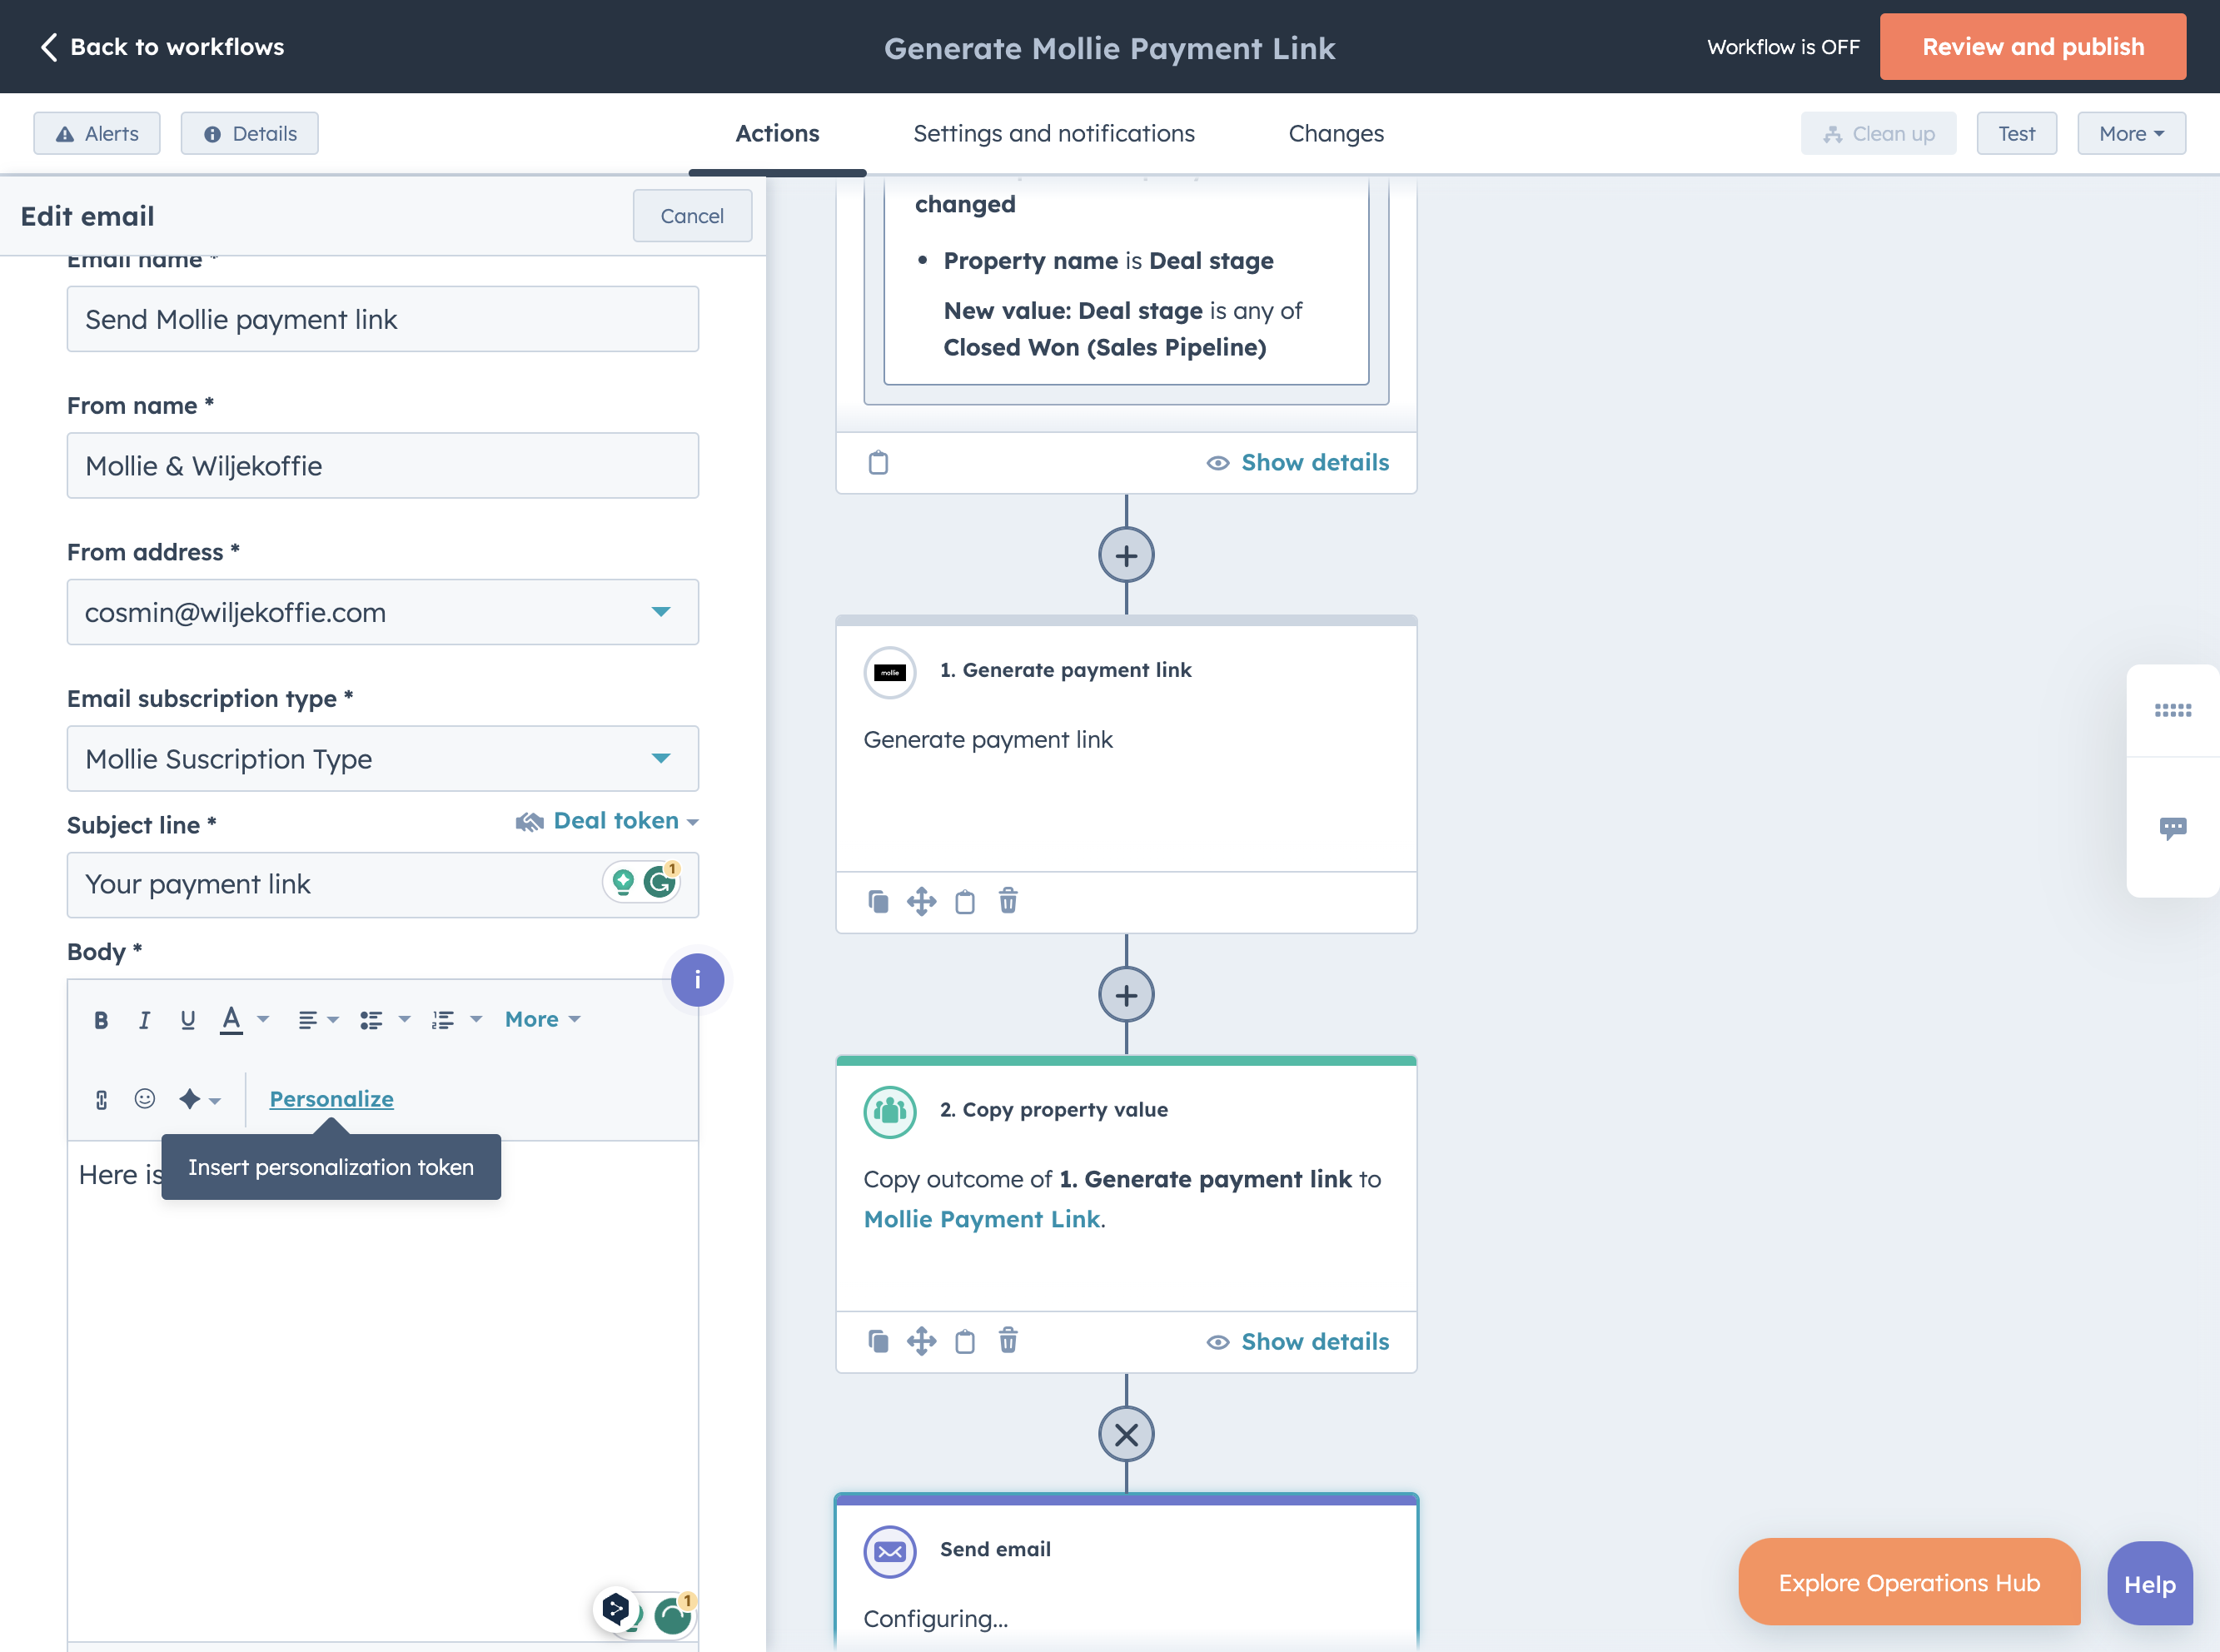This screenshot has height=1652, width=2220.
Task: Click Review and publish
Action: point(2032,47)
